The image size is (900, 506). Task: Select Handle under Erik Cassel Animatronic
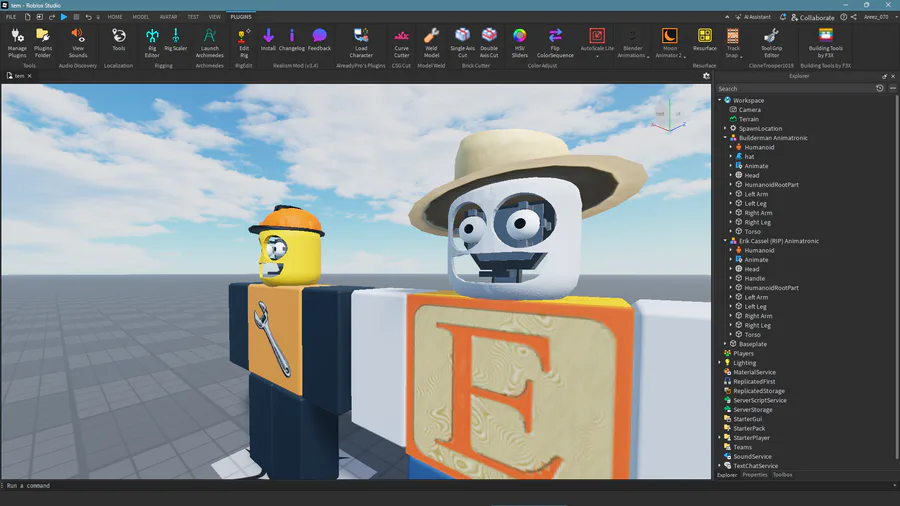pos(754,278)
